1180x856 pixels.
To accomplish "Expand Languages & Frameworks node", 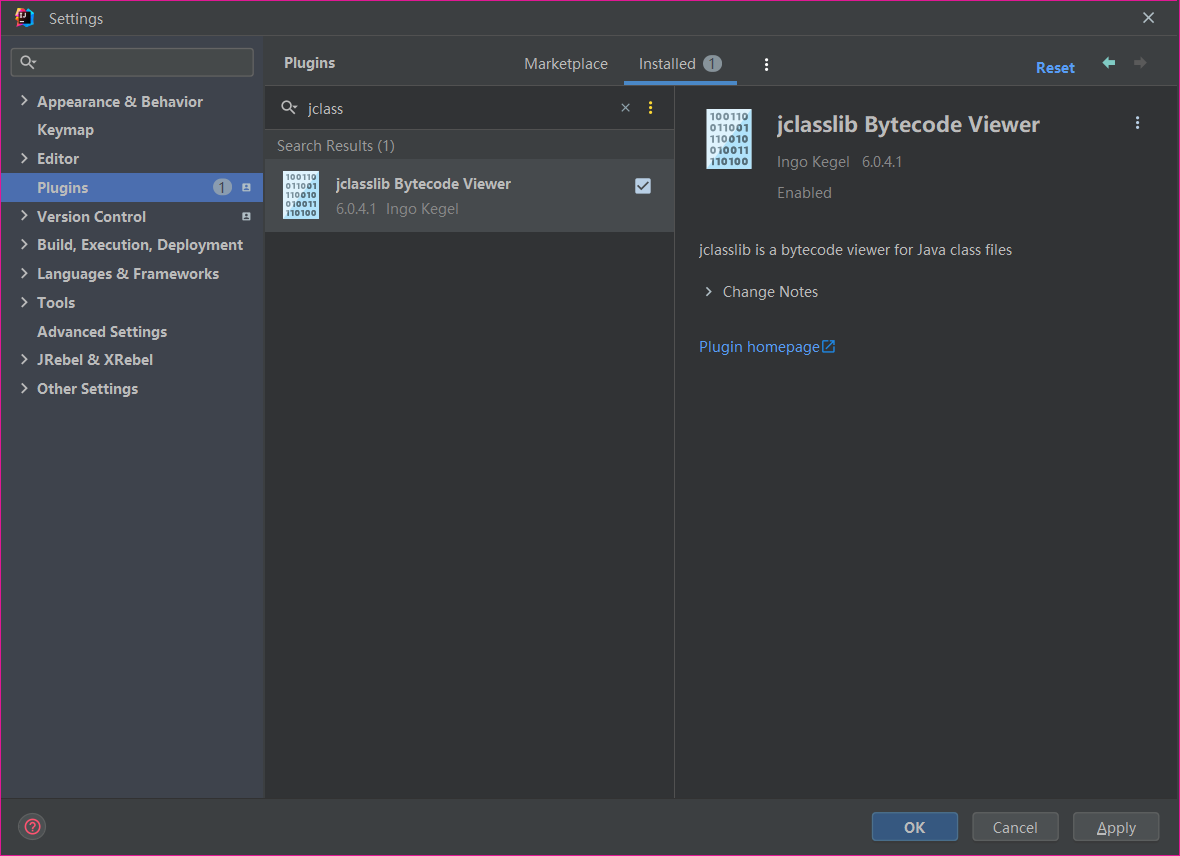I will pos(24,273).
